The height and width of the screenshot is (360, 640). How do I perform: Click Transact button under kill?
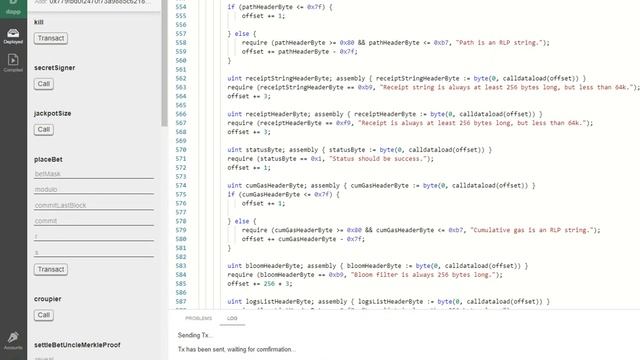coord(51,38)
